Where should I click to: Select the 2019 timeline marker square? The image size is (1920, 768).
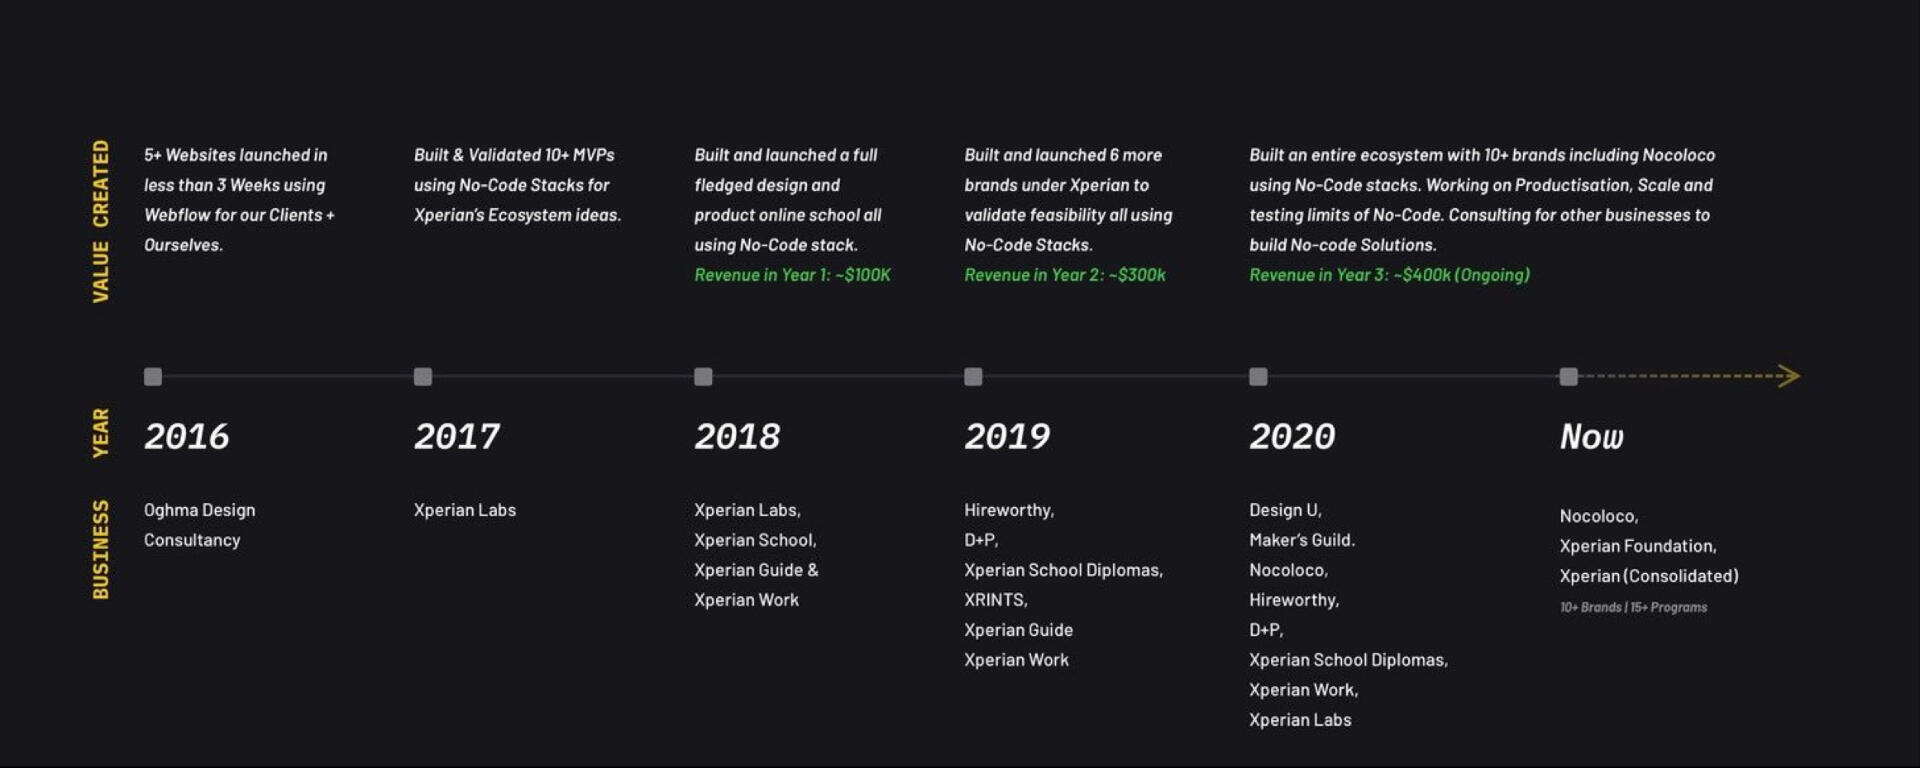coord(973,377)
